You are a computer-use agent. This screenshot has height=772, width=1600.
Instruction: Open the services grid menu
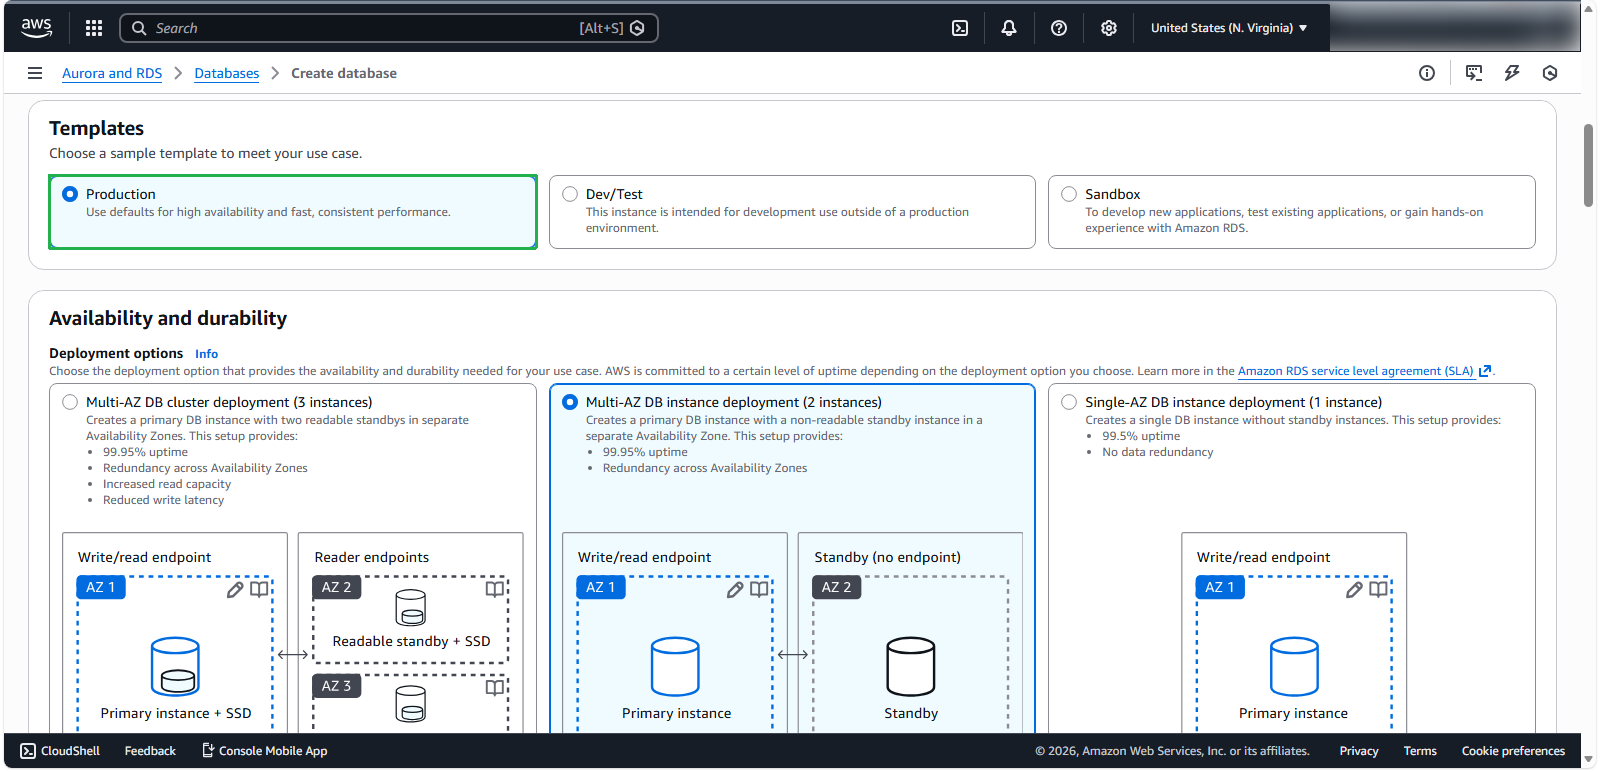[x=94, y=28]
